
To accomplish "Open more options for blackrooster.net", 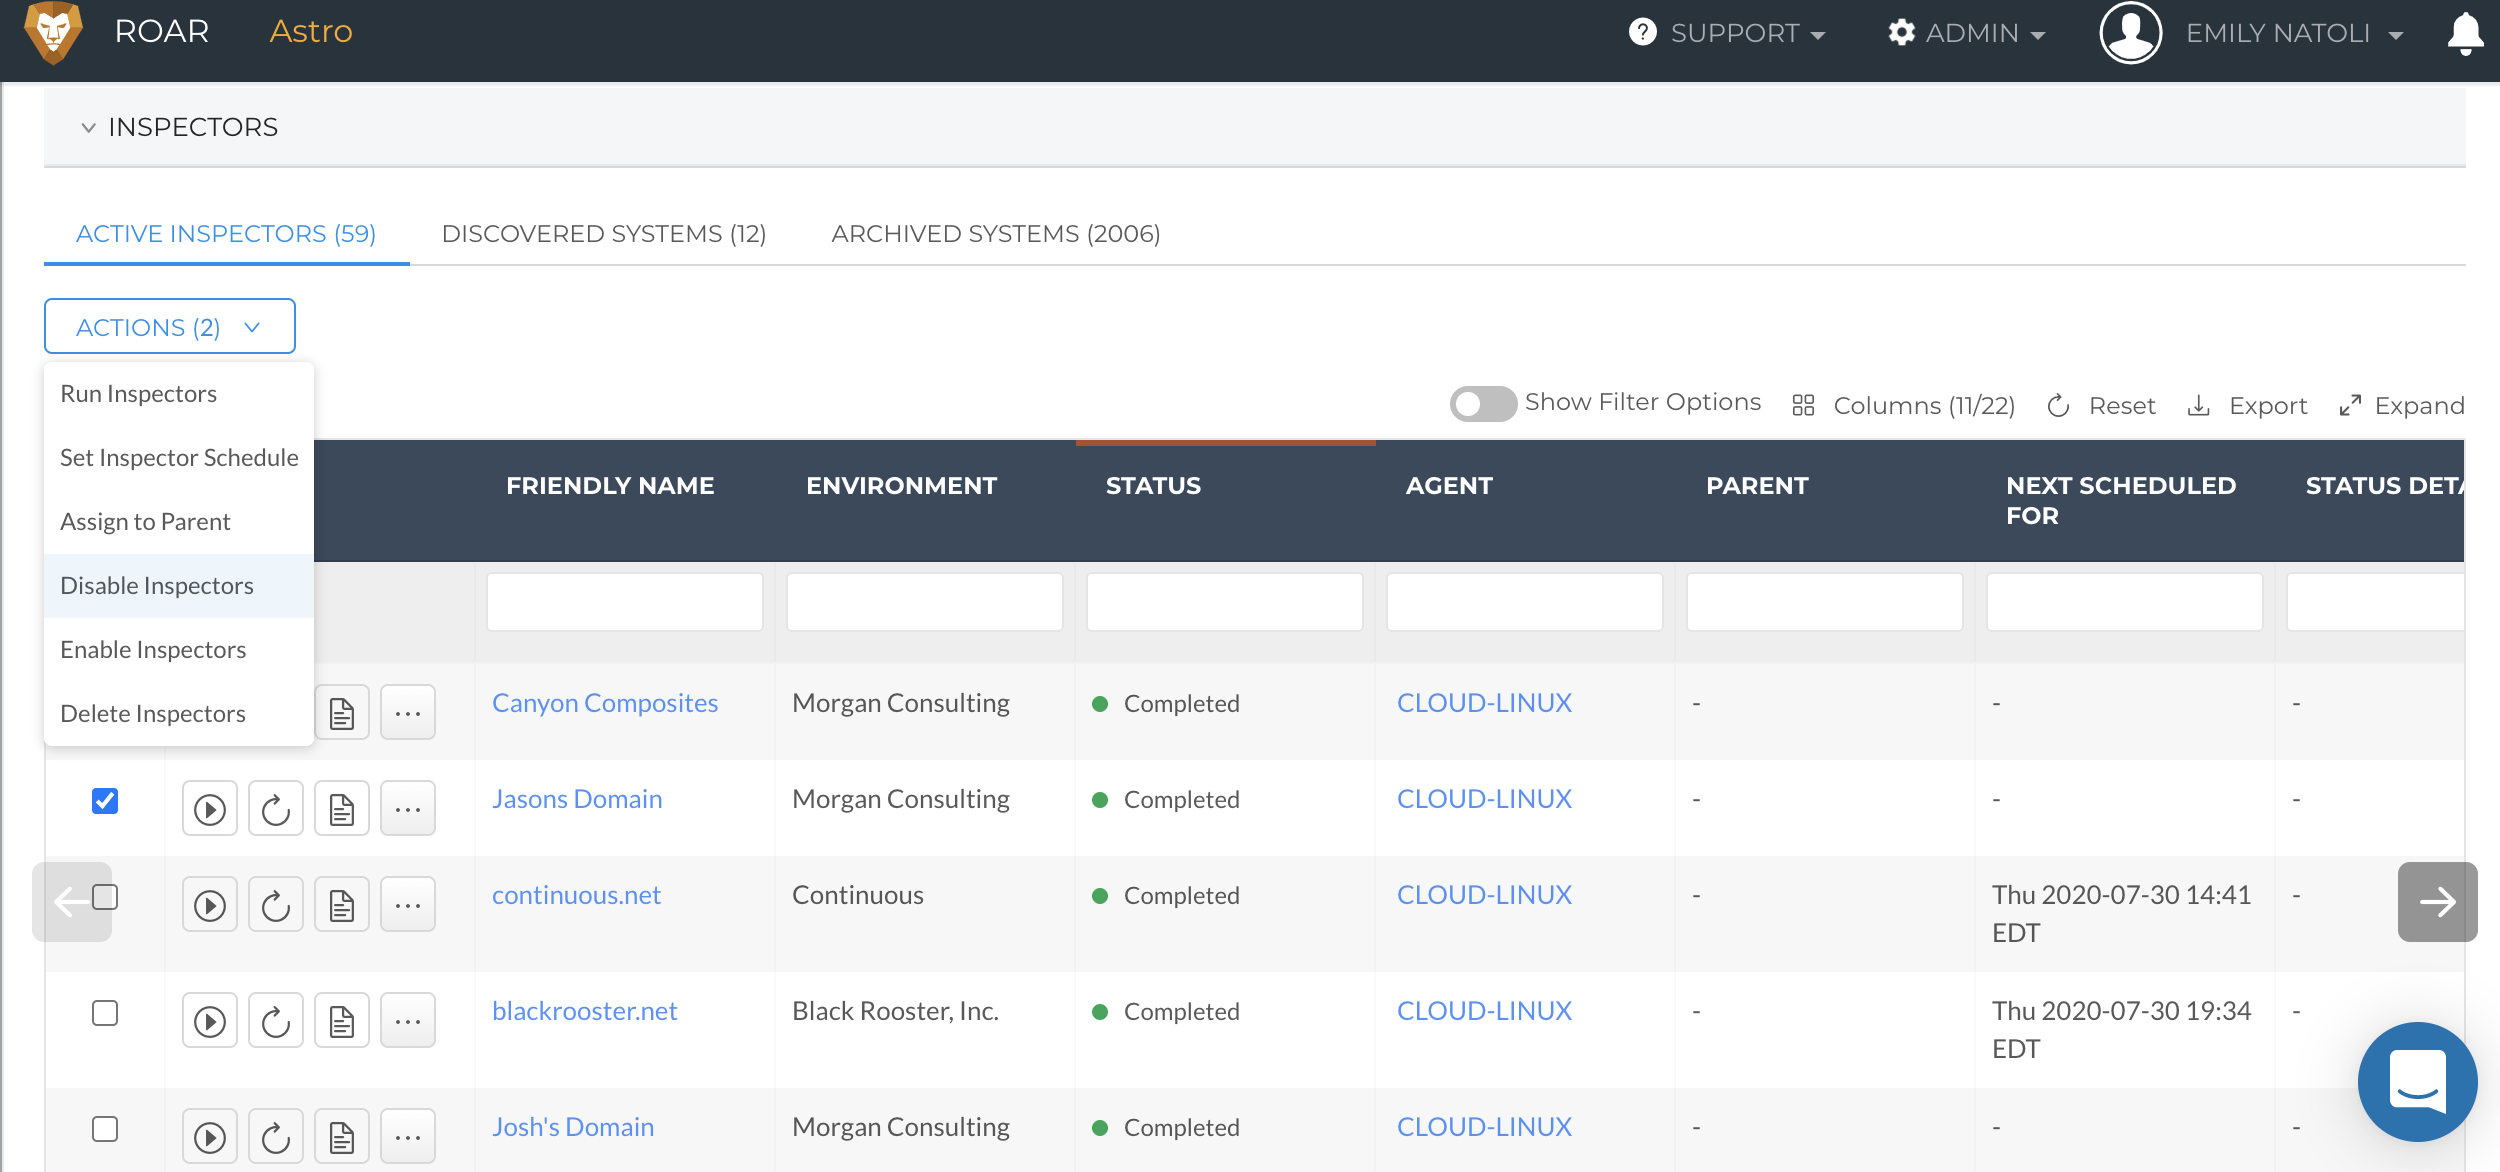I will (408, 1021).
